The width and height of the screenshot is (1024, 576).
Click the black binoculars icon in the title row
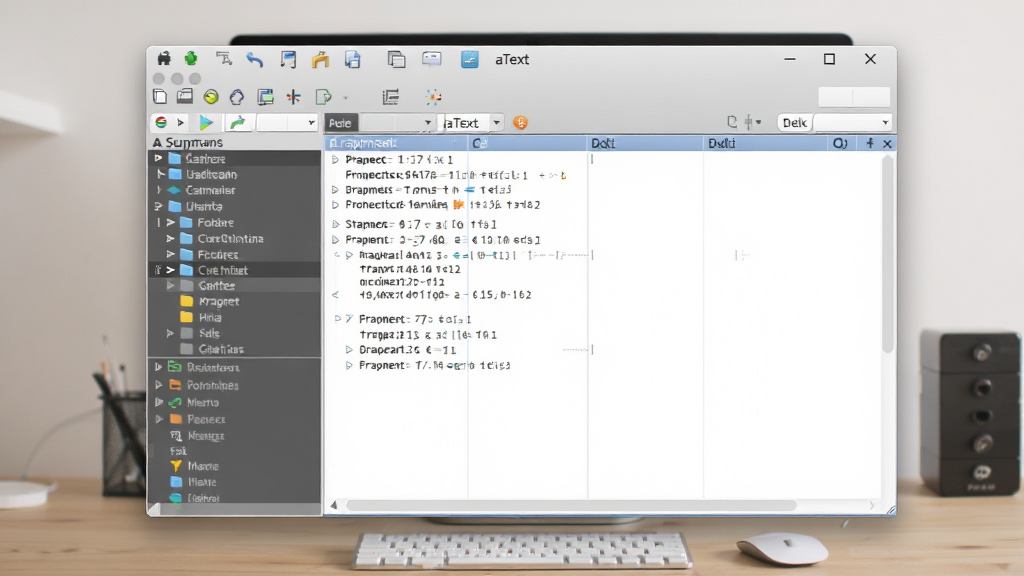point(164,59)
